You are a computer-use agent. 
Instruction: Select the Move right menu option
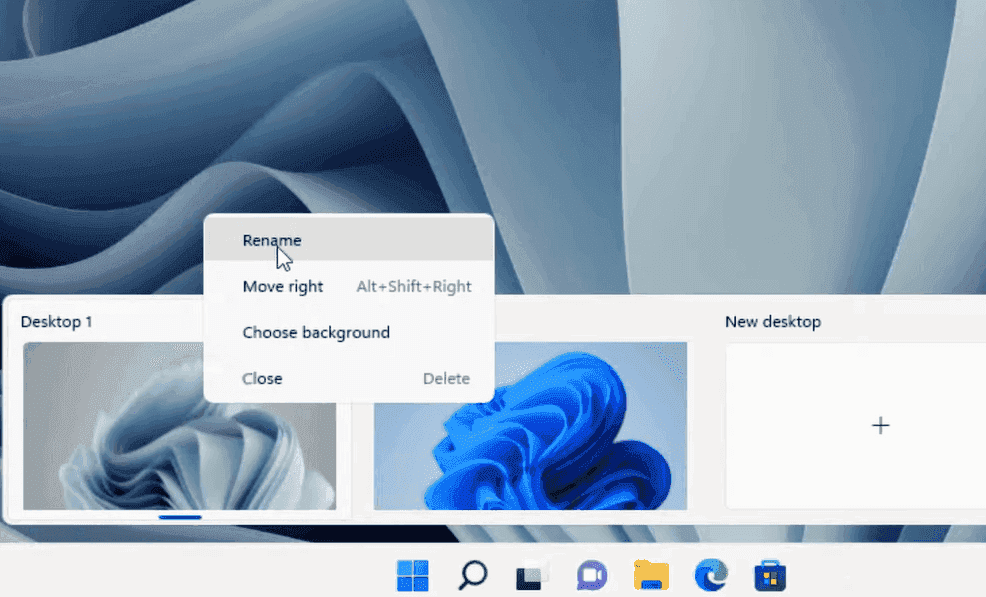(349, 286)
